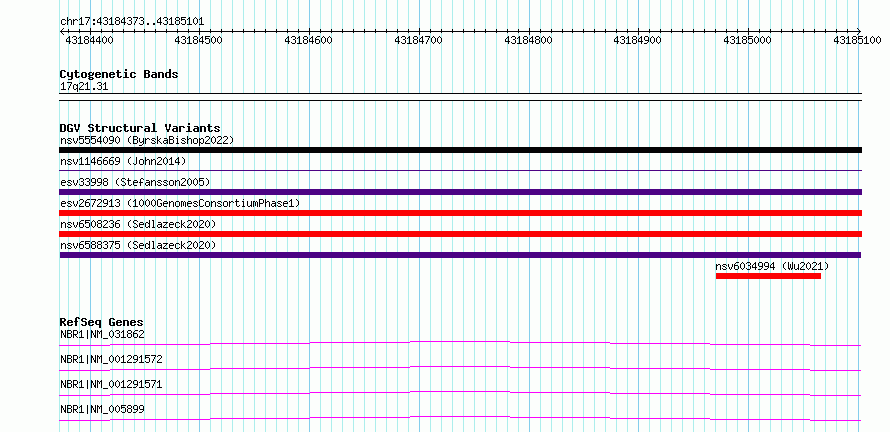Click ruler tick label 43185100
Screen dimensions: 890x432
coord(857,40)
